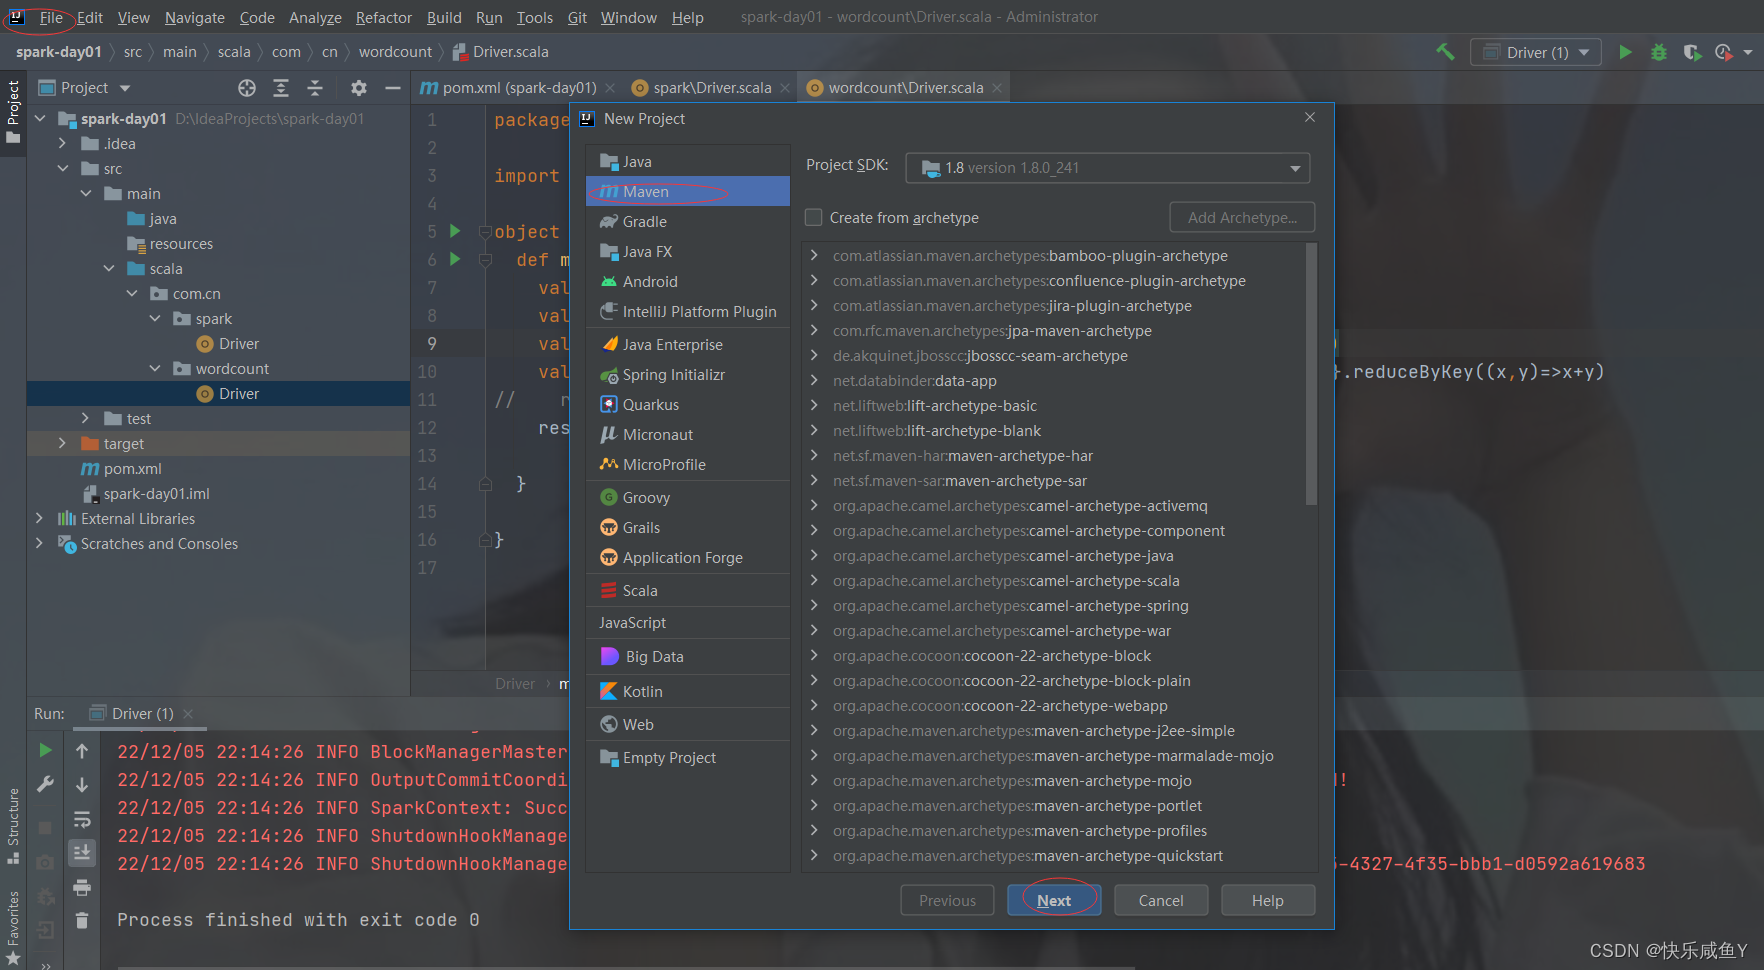Close the New Project dialog
Image resolution: width=1764 pixels, height=970 pixels.
[x=1310, y=118]
